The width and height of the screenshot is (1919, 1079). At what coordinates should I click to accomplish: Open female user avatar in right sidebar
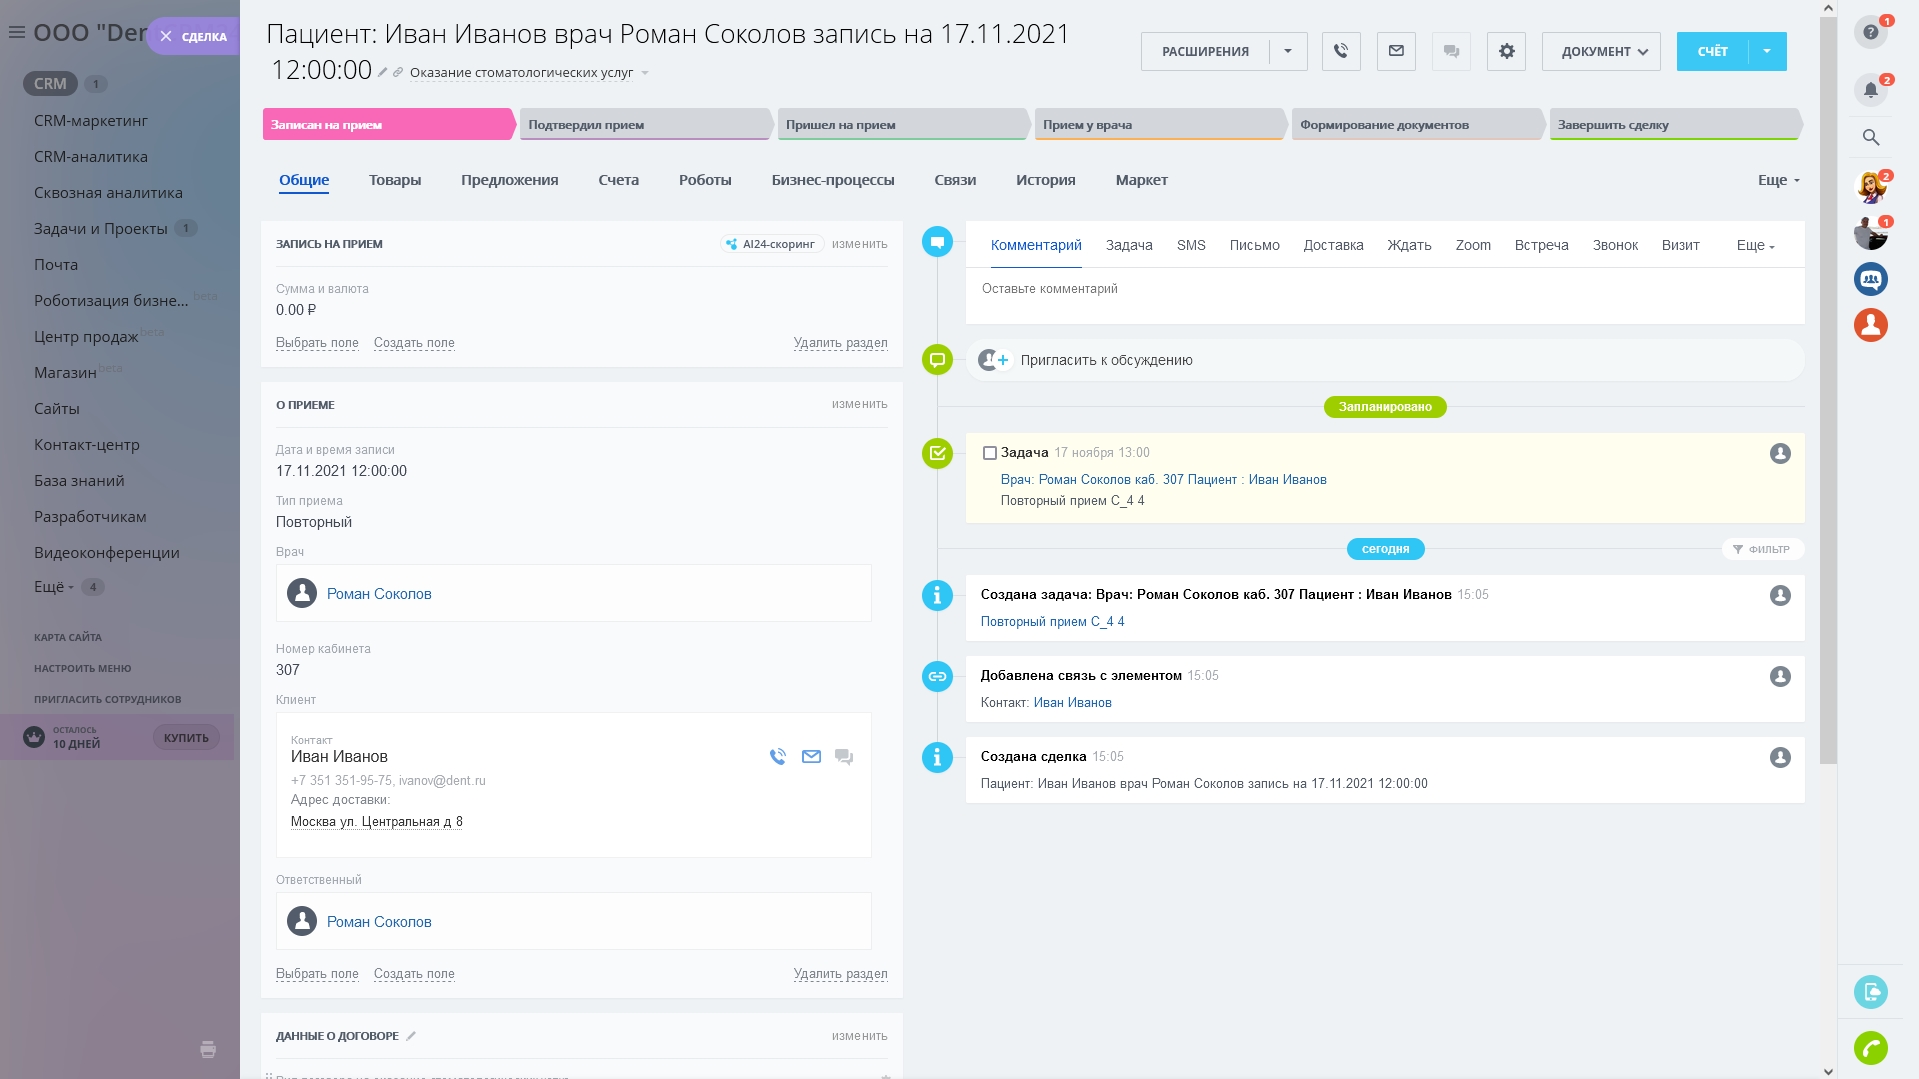1871,186
